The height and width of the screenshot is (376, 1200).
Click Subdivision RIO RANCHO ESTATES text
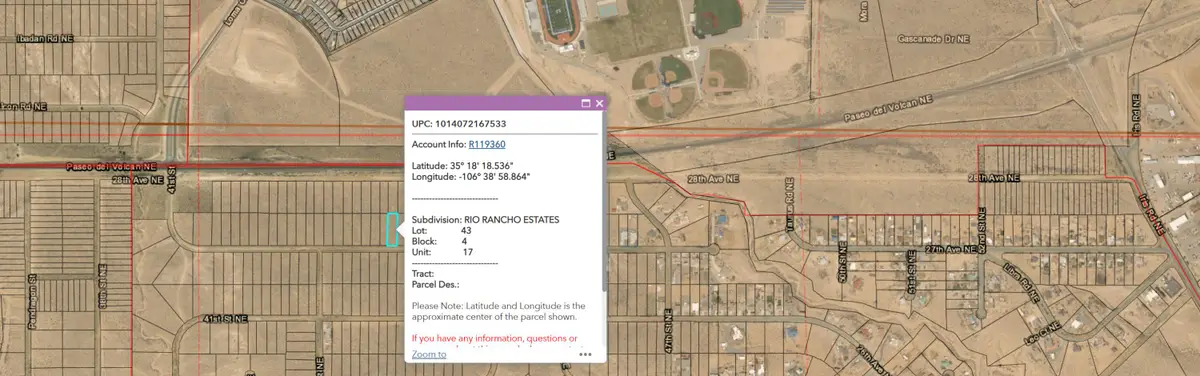click(485, 219)
